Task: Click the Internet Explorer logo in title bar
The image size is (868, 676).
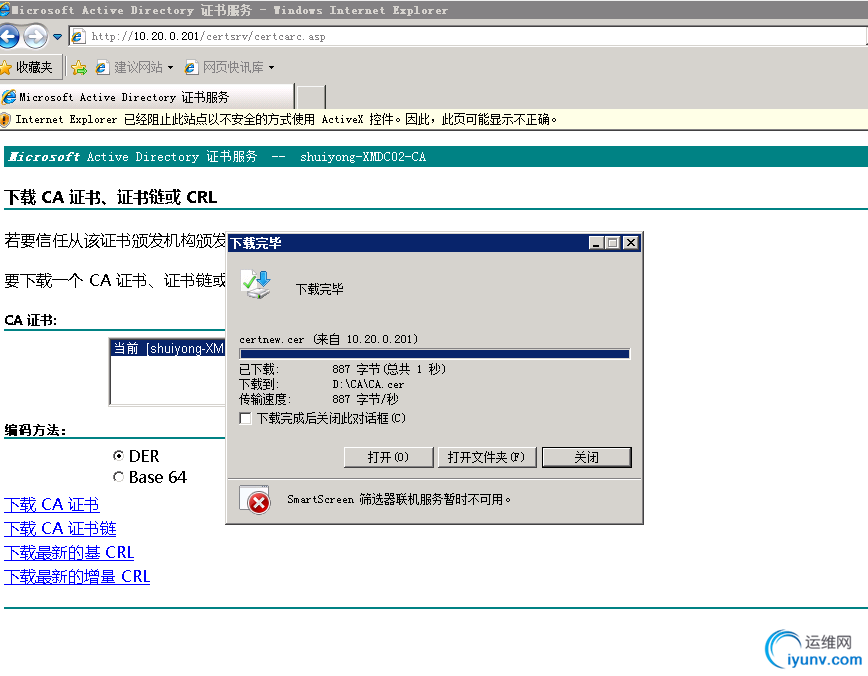Action: [5, 9]
